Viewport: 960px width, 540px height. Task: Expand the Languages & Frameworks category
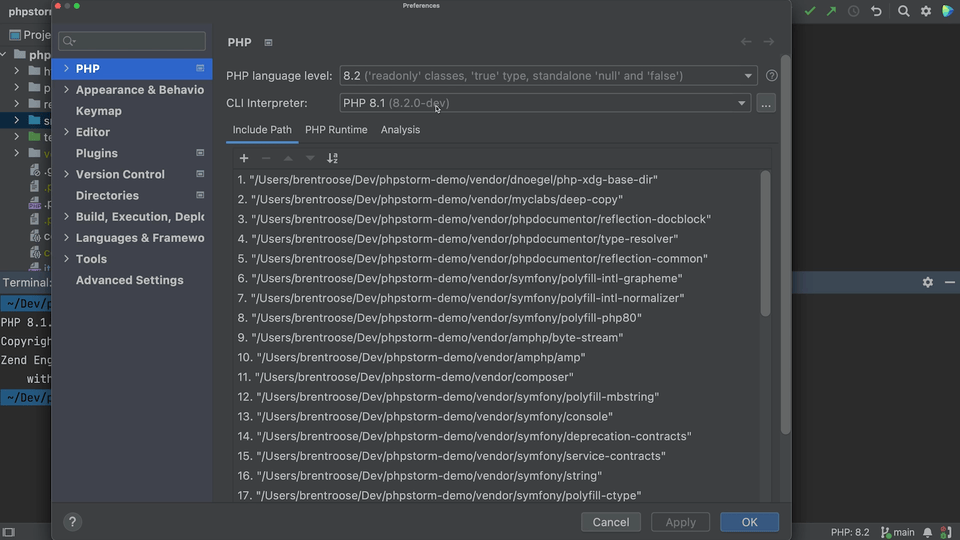click(x=66, y=238)
